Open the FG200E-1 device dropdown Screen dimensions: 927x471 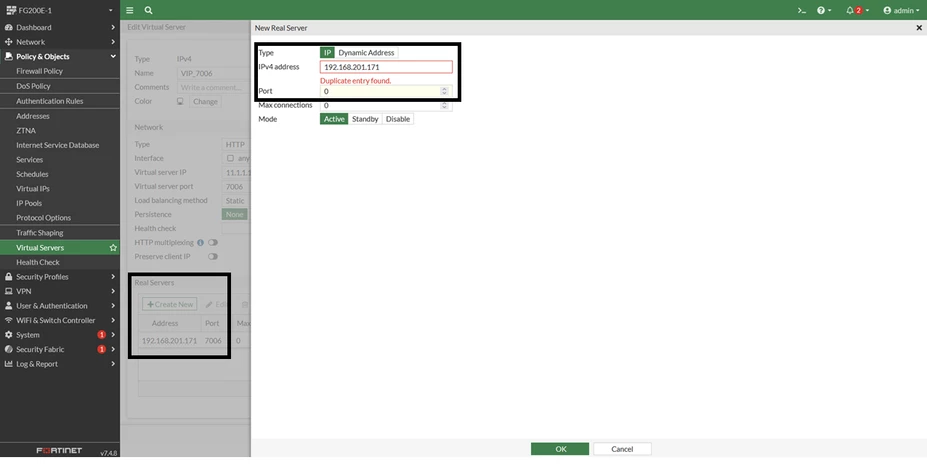[59, 10]
